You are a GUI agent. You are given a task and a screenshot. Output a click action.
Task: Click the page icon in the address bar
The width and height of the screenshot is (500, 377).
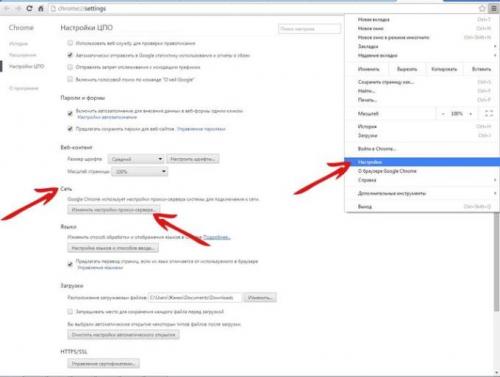click(53, 9)
